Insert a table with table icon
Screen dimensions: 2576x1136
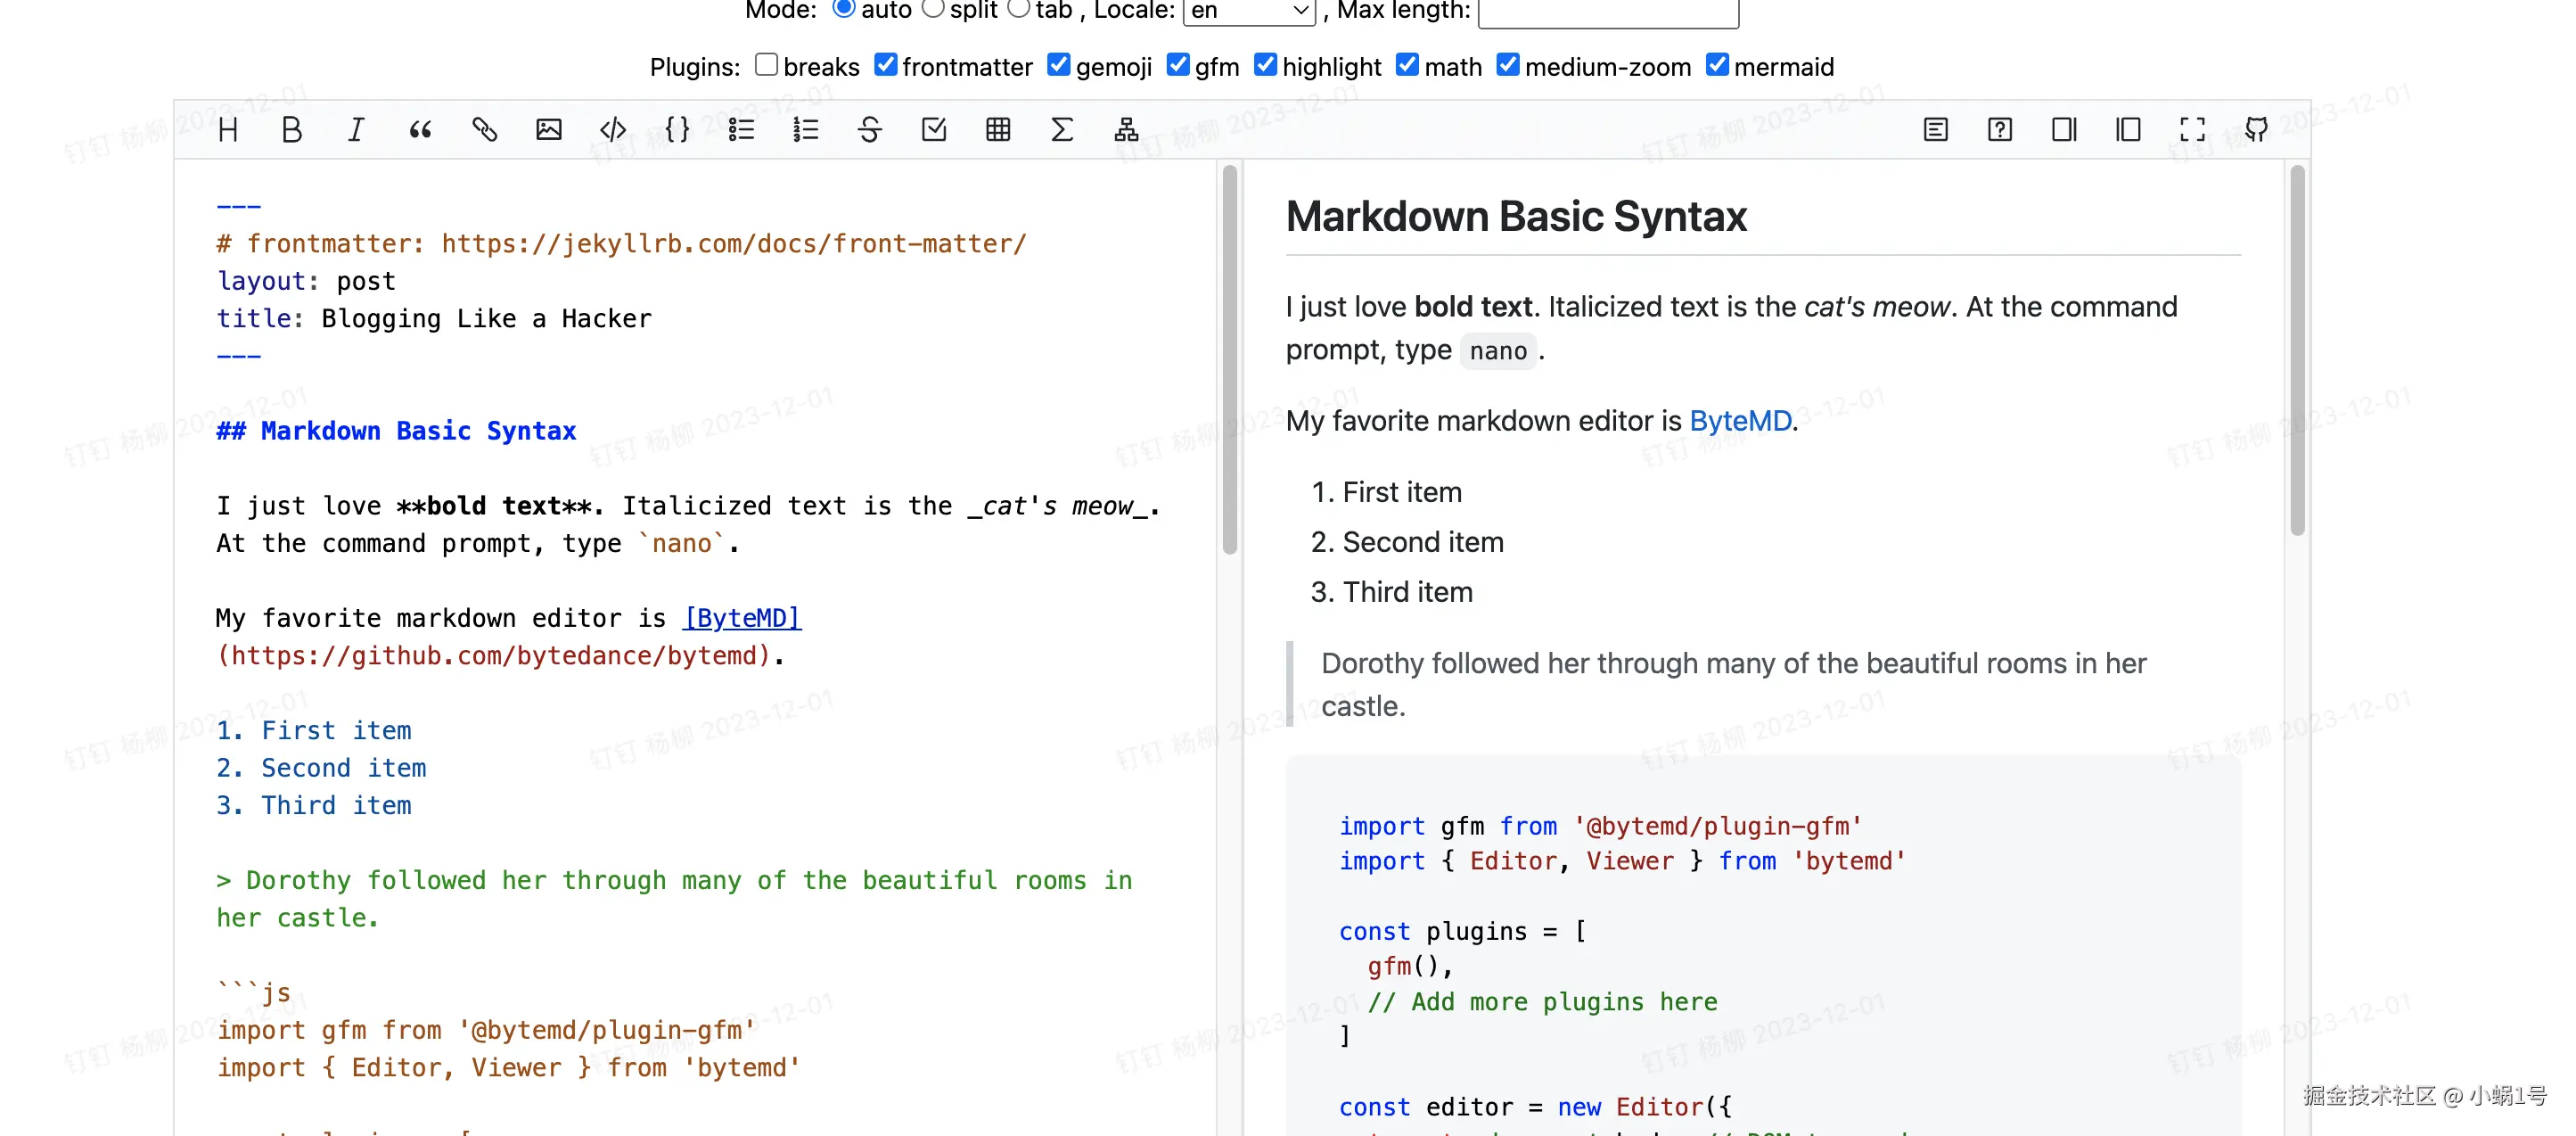(x=997, y=130)
